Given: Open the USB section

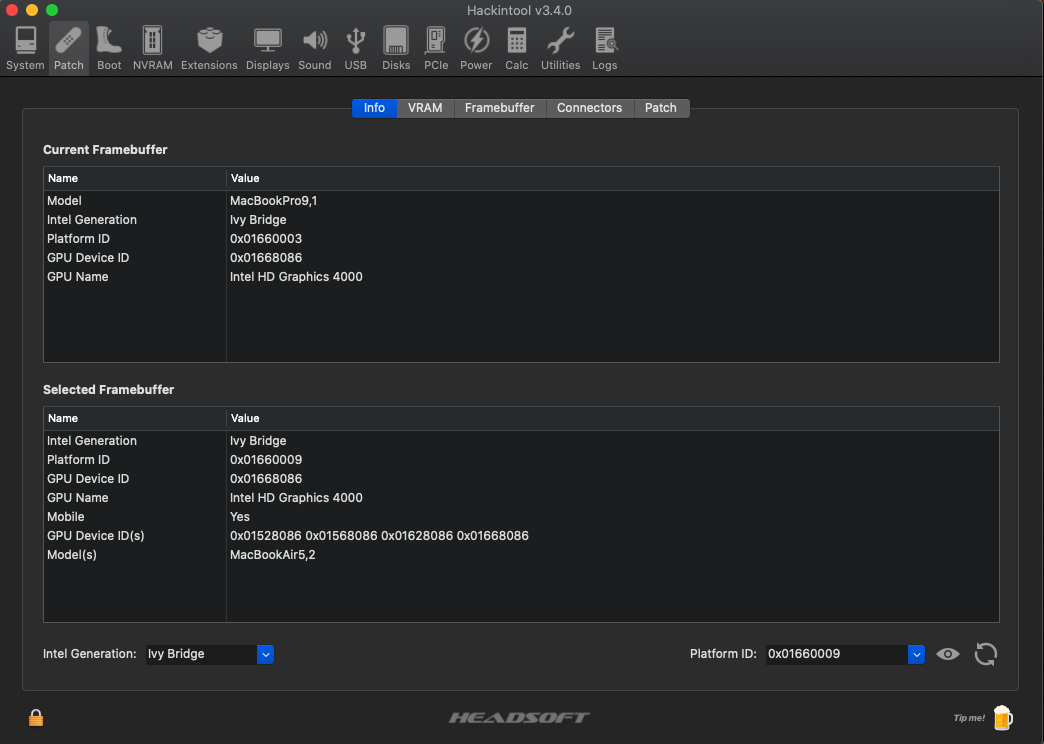Looking at the screenshot, I should (x=355, y=48).
